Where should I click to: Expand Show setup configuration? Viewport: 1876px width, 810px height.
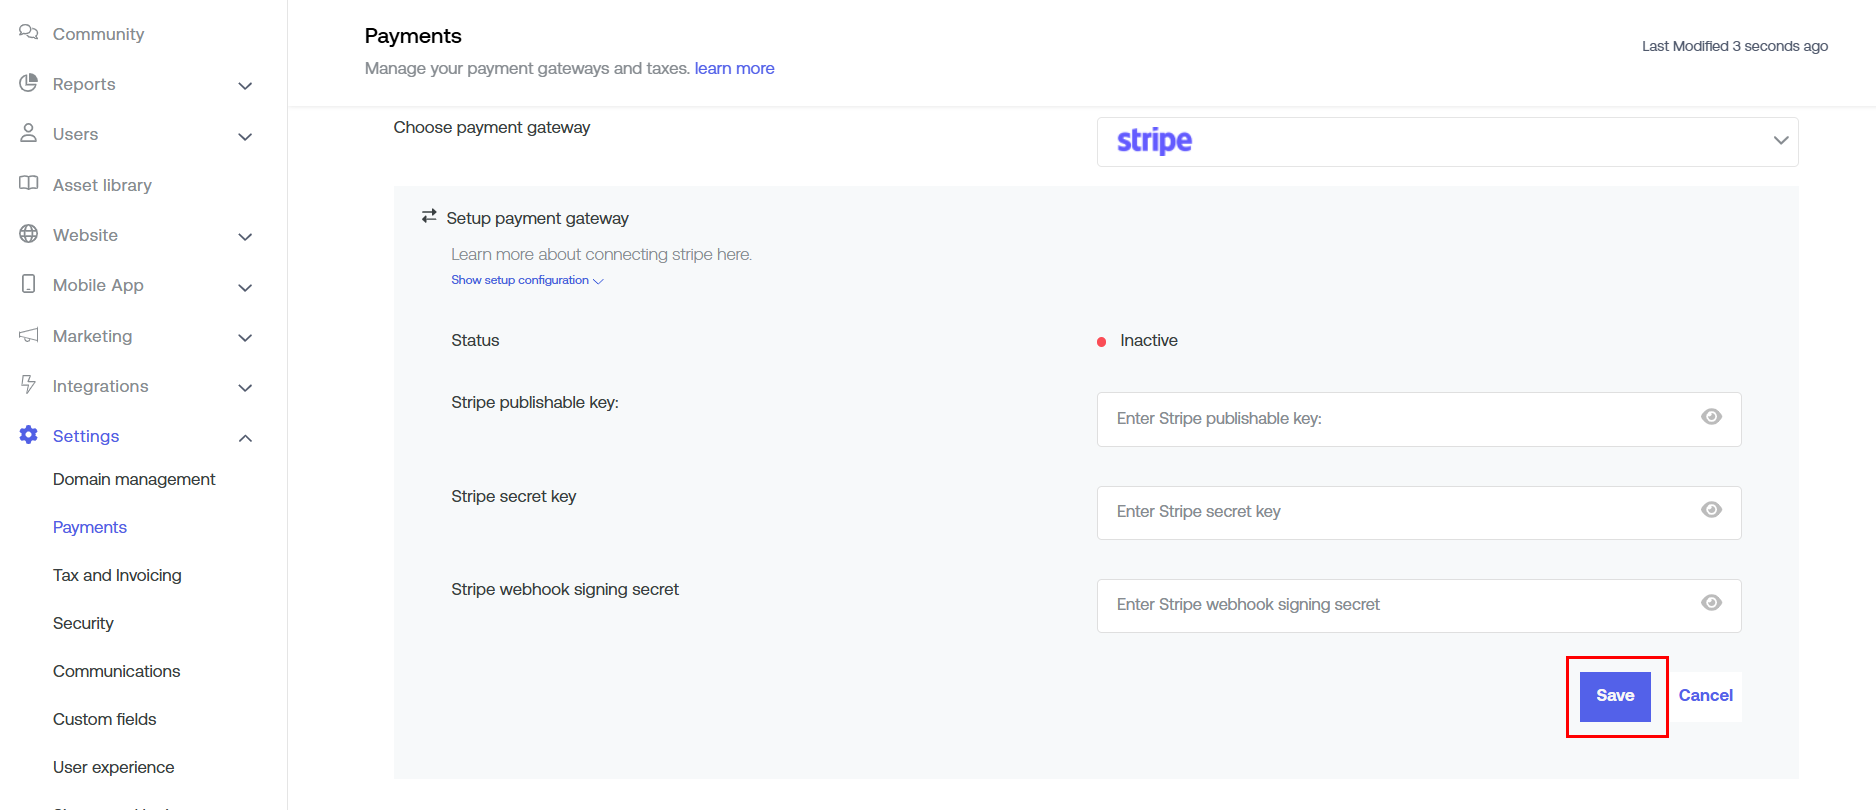(x=526, y=281)
